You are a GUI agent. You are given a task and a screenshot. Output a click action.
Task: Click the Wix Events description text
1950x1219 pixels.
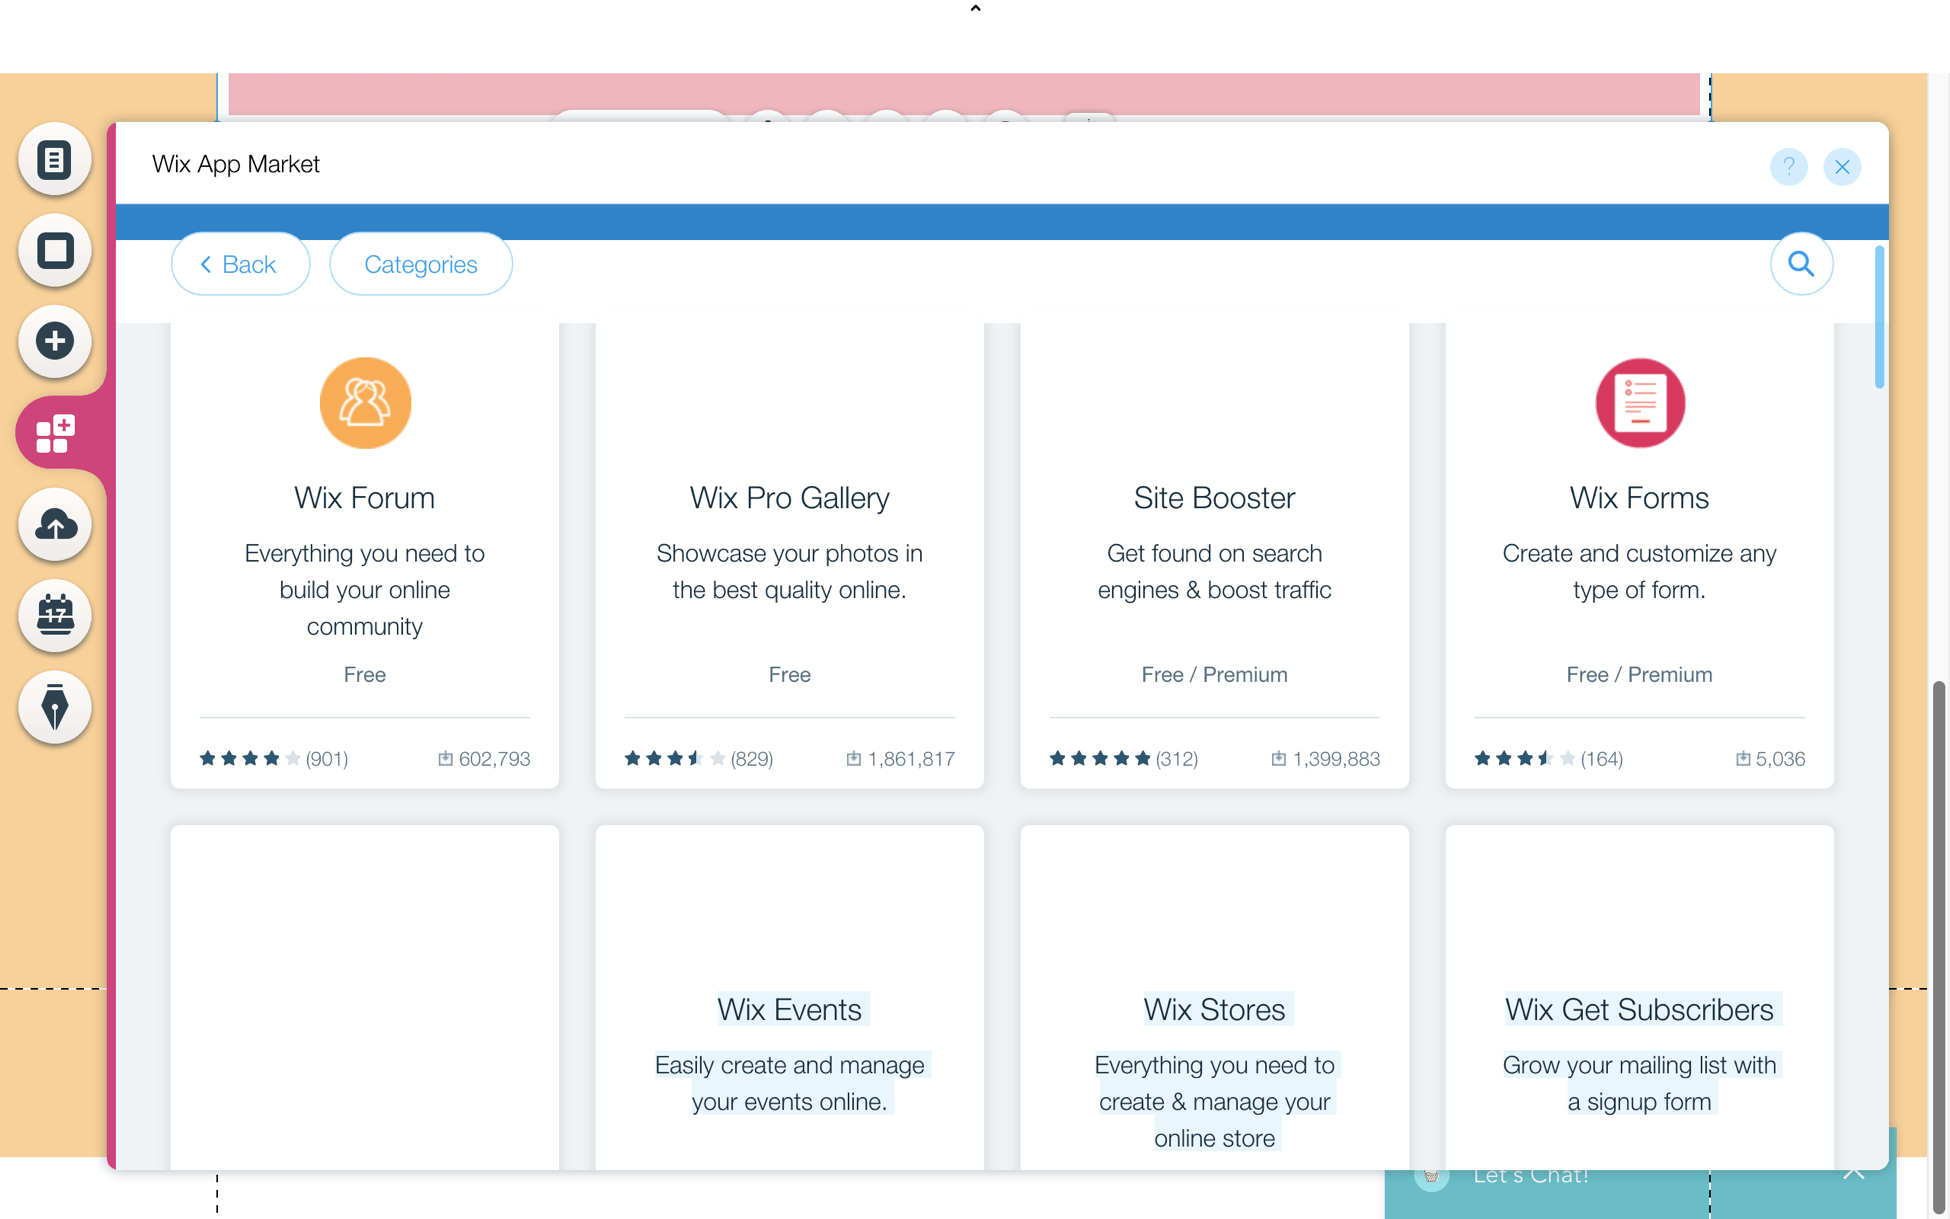point(790,1083)
